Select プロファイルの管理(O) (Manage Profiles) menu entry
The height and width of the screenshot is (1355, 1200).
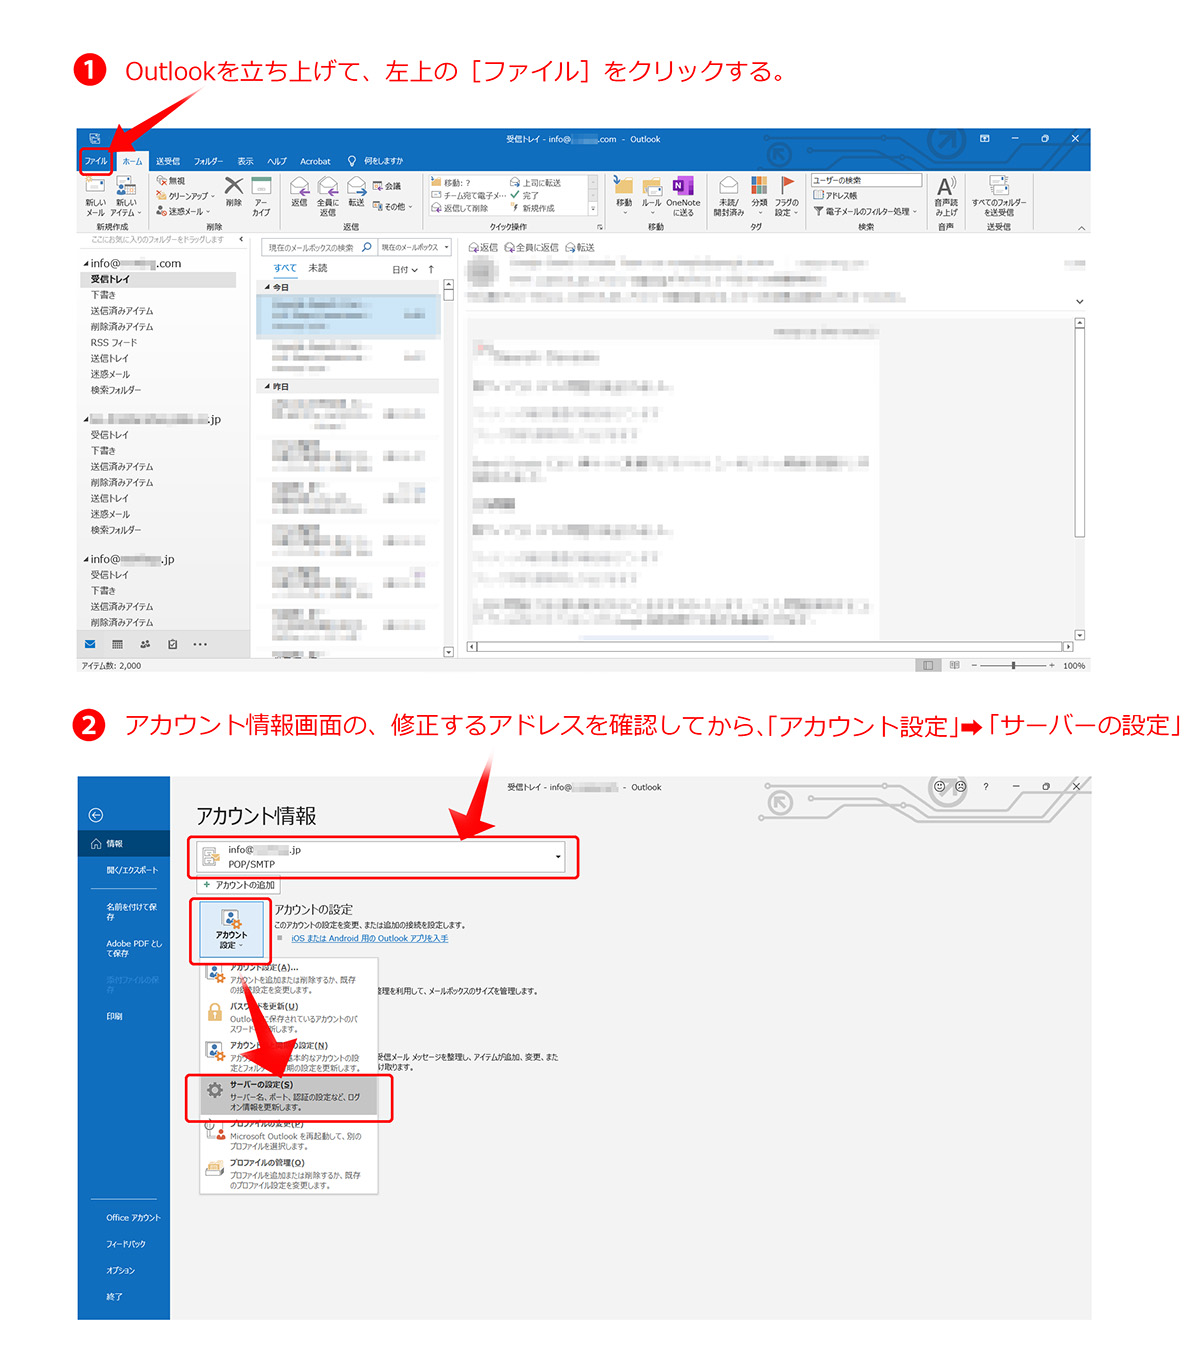click(289, 1174)
